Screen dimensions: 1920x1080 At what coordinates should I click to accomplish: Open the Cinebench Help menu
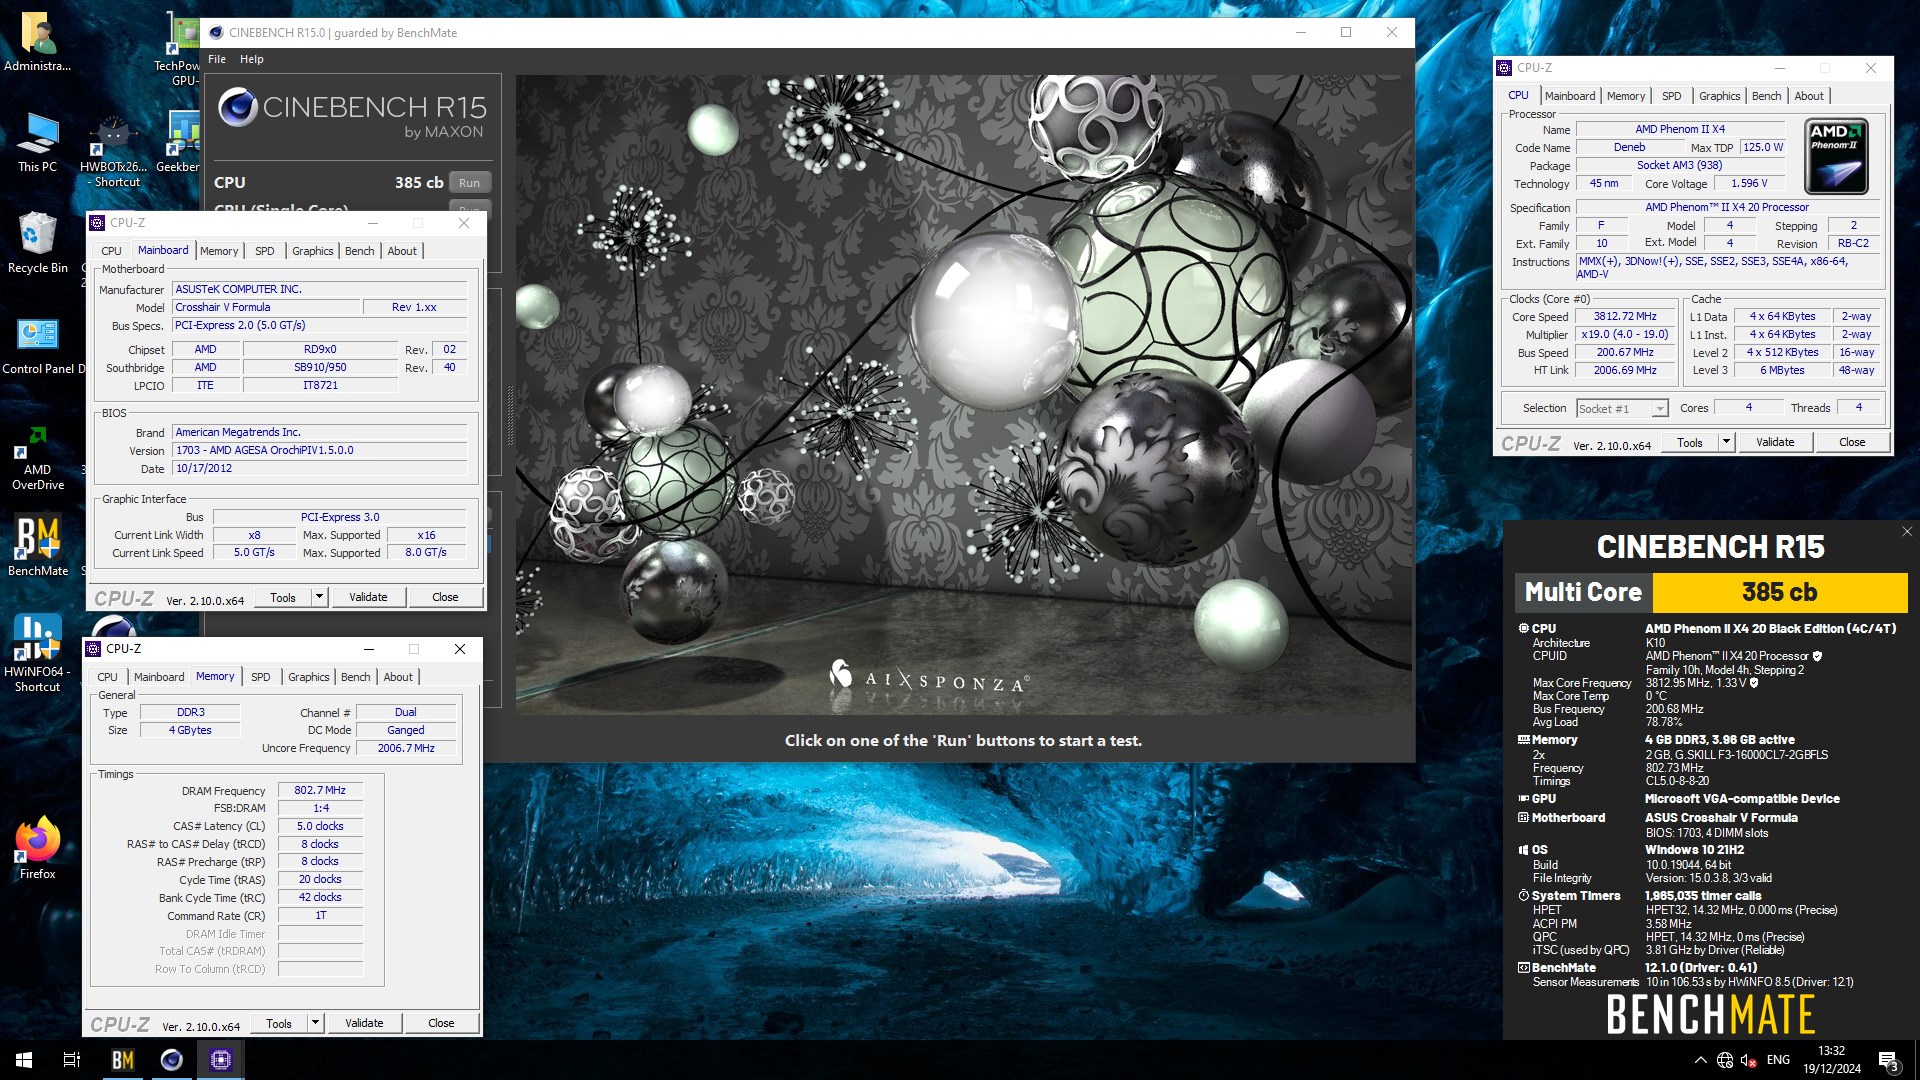252,59
